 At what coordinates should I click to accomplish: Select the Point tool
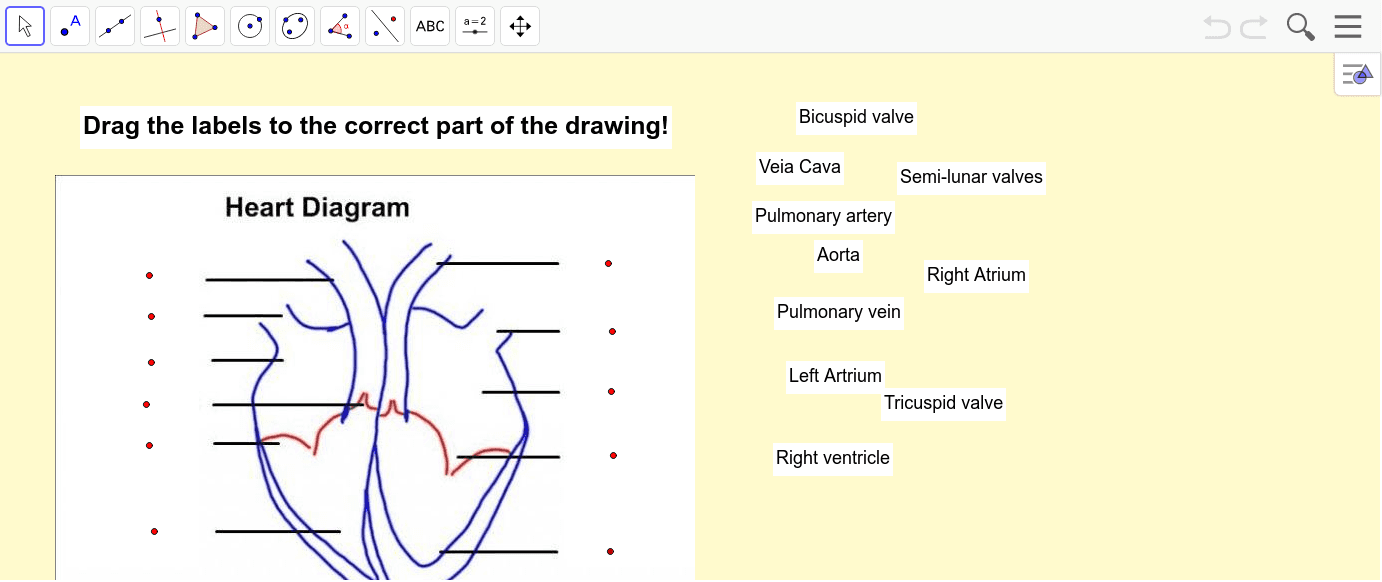(70, 26)
